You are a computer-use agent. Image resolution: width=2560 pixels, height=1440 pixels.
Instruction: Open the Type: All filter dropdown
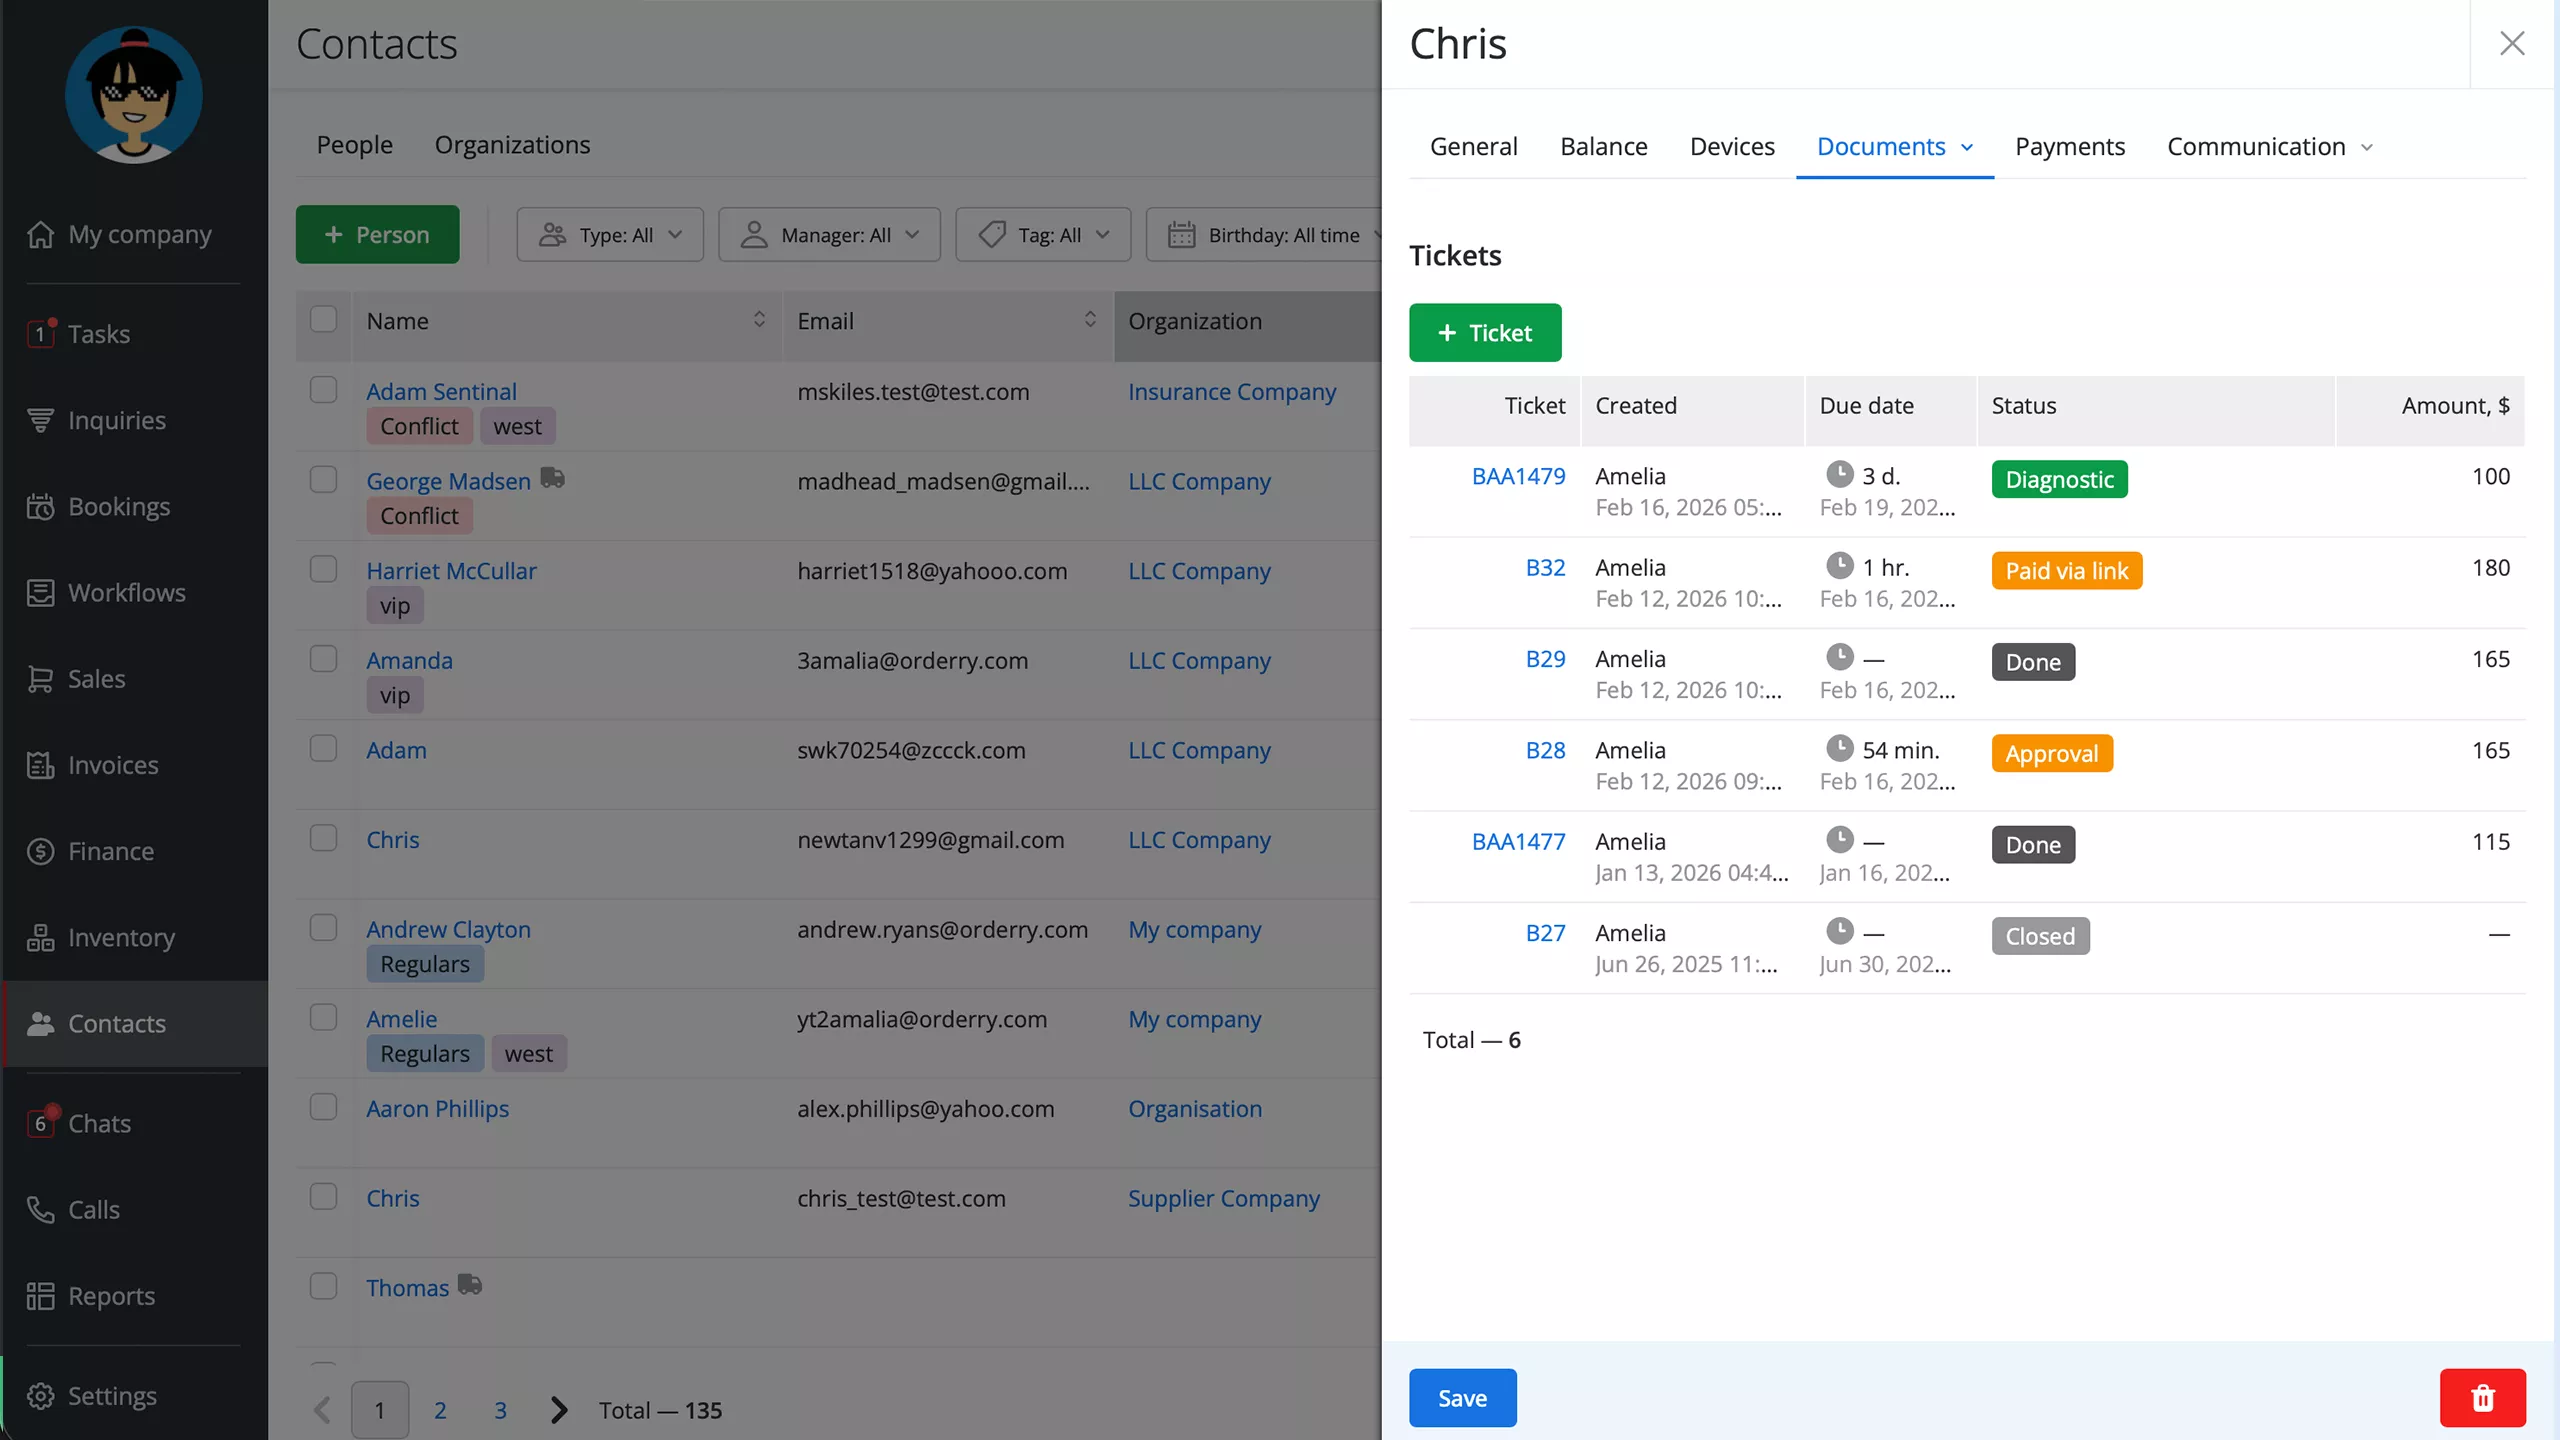pos(610,234)
